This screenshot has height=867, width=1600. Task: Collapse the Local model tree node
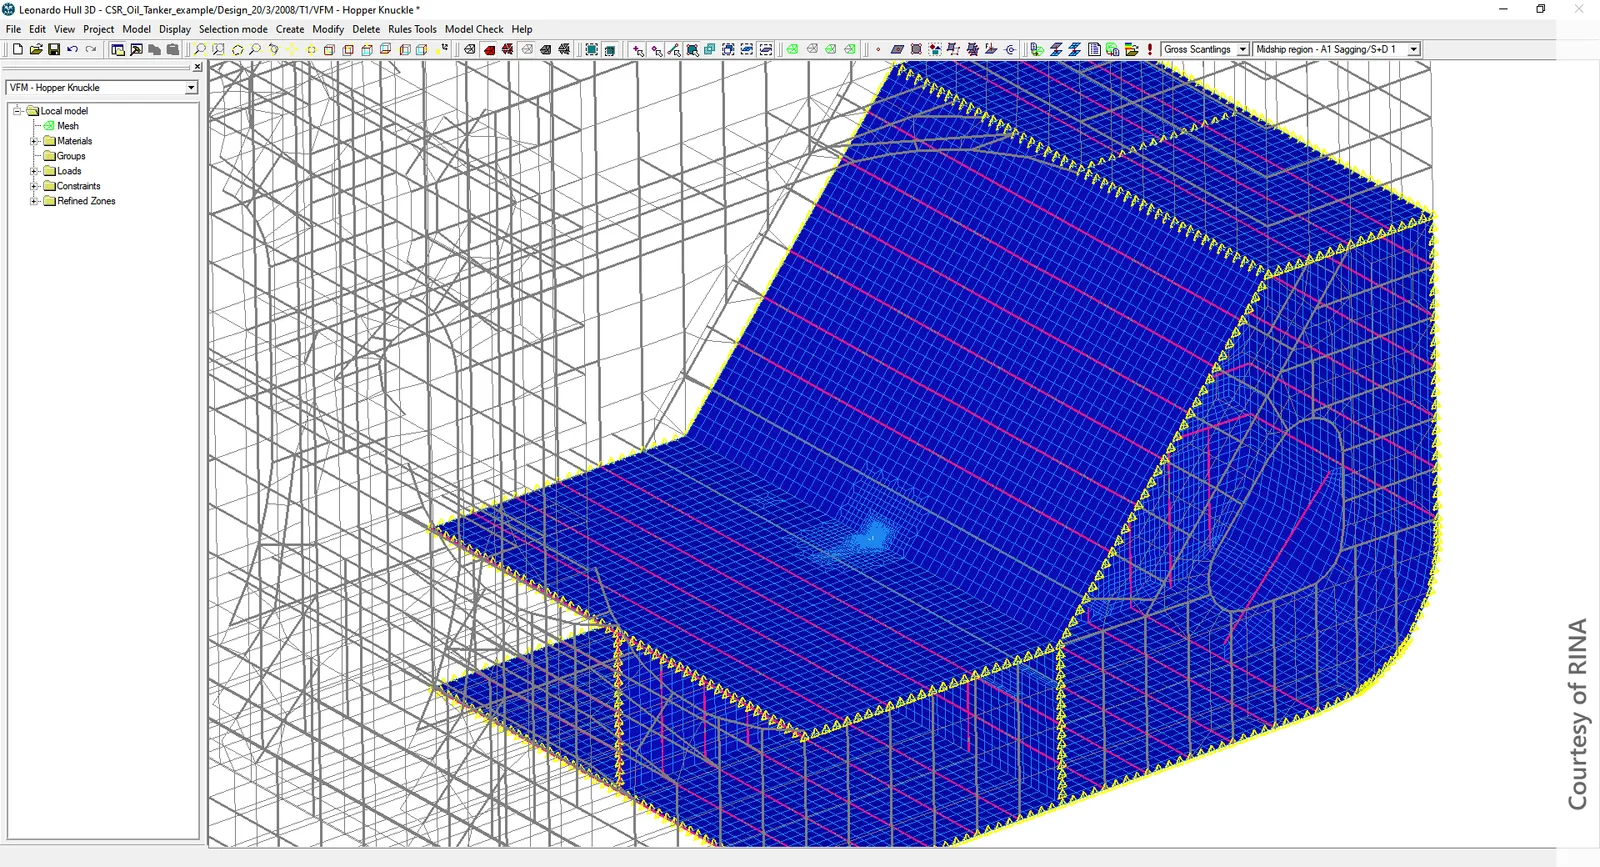pos(17,111)
